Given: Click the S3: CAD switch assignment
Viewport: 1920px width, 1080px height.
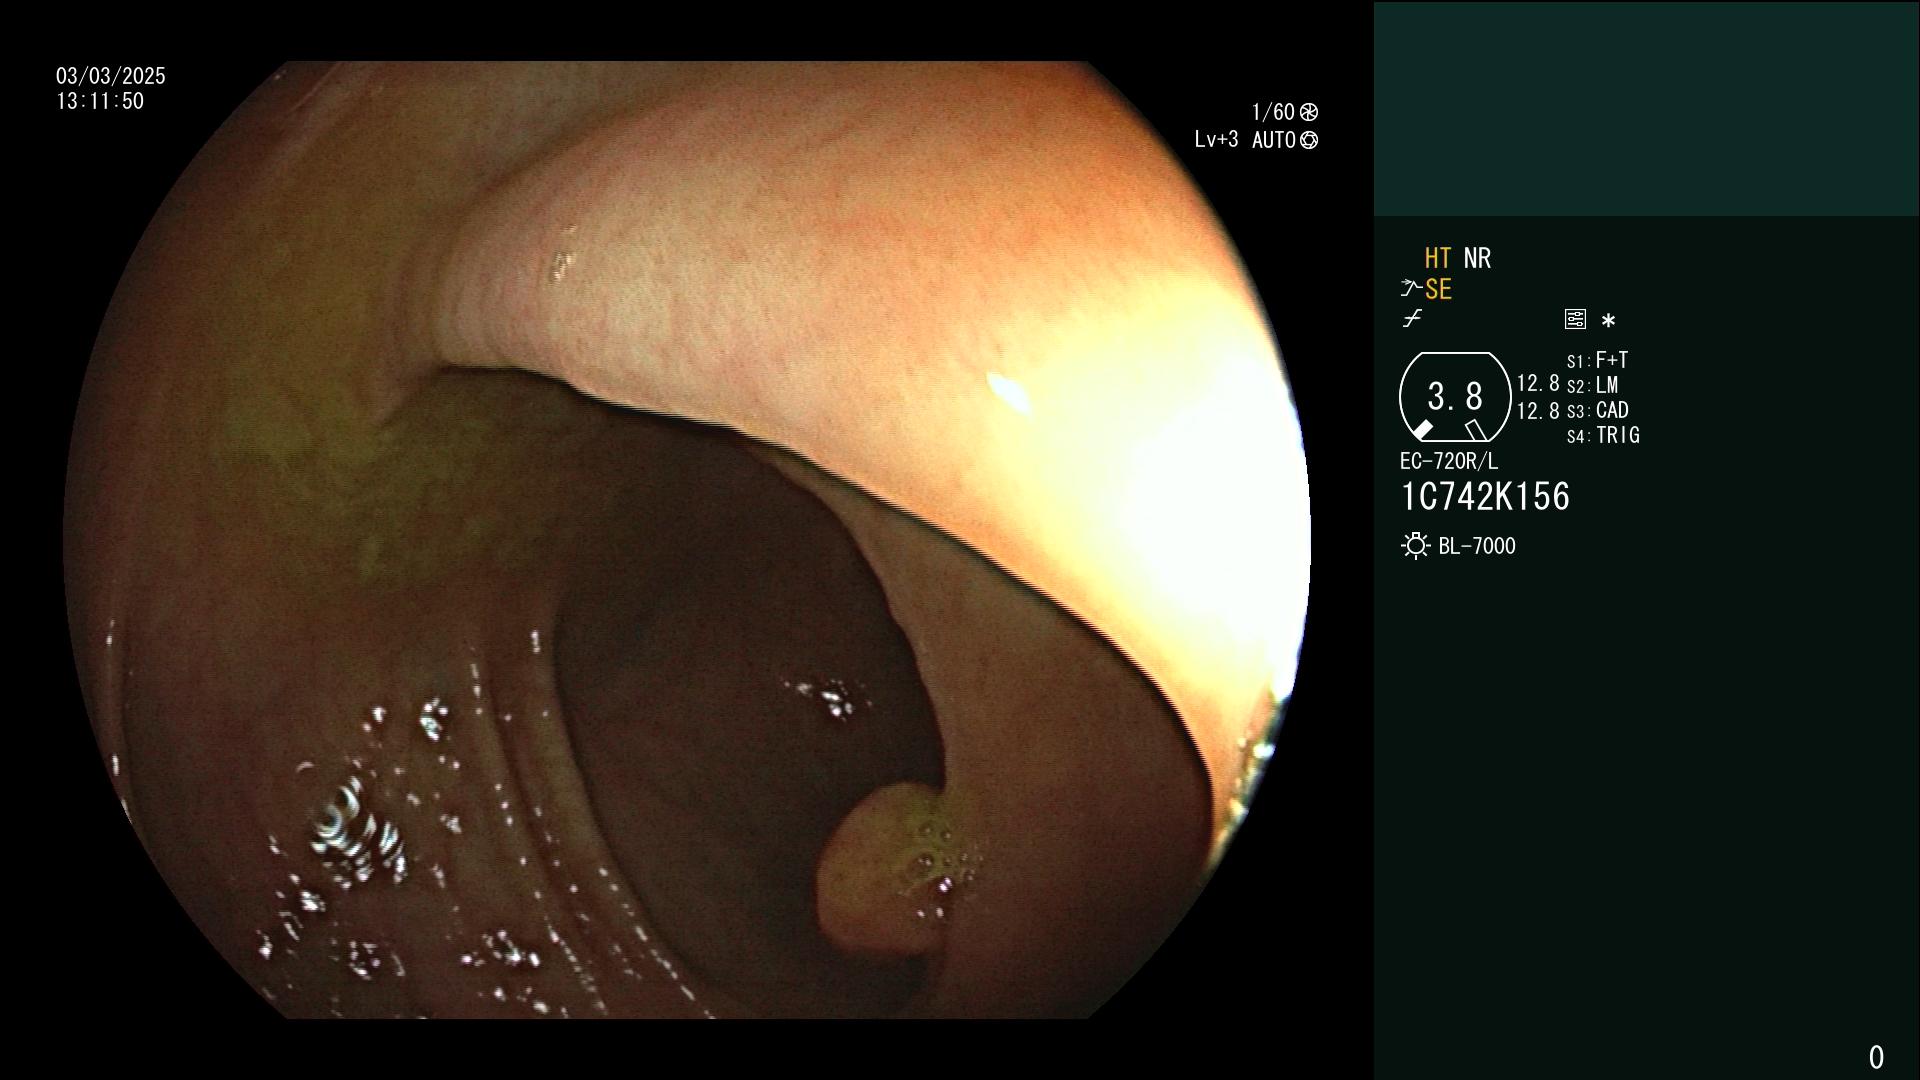Looking at the screenshot, I should [1598, 410].
